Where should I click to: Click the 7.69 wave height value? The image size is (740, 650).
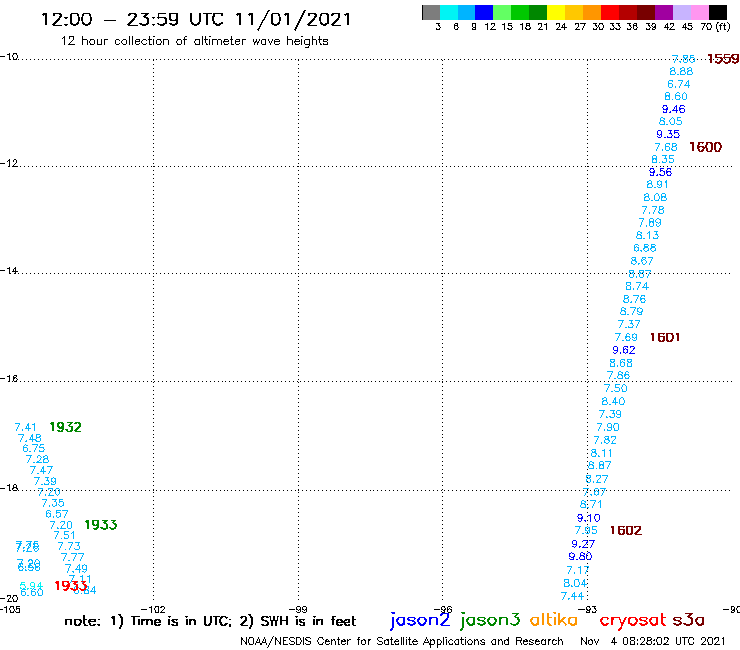(626, 338)
